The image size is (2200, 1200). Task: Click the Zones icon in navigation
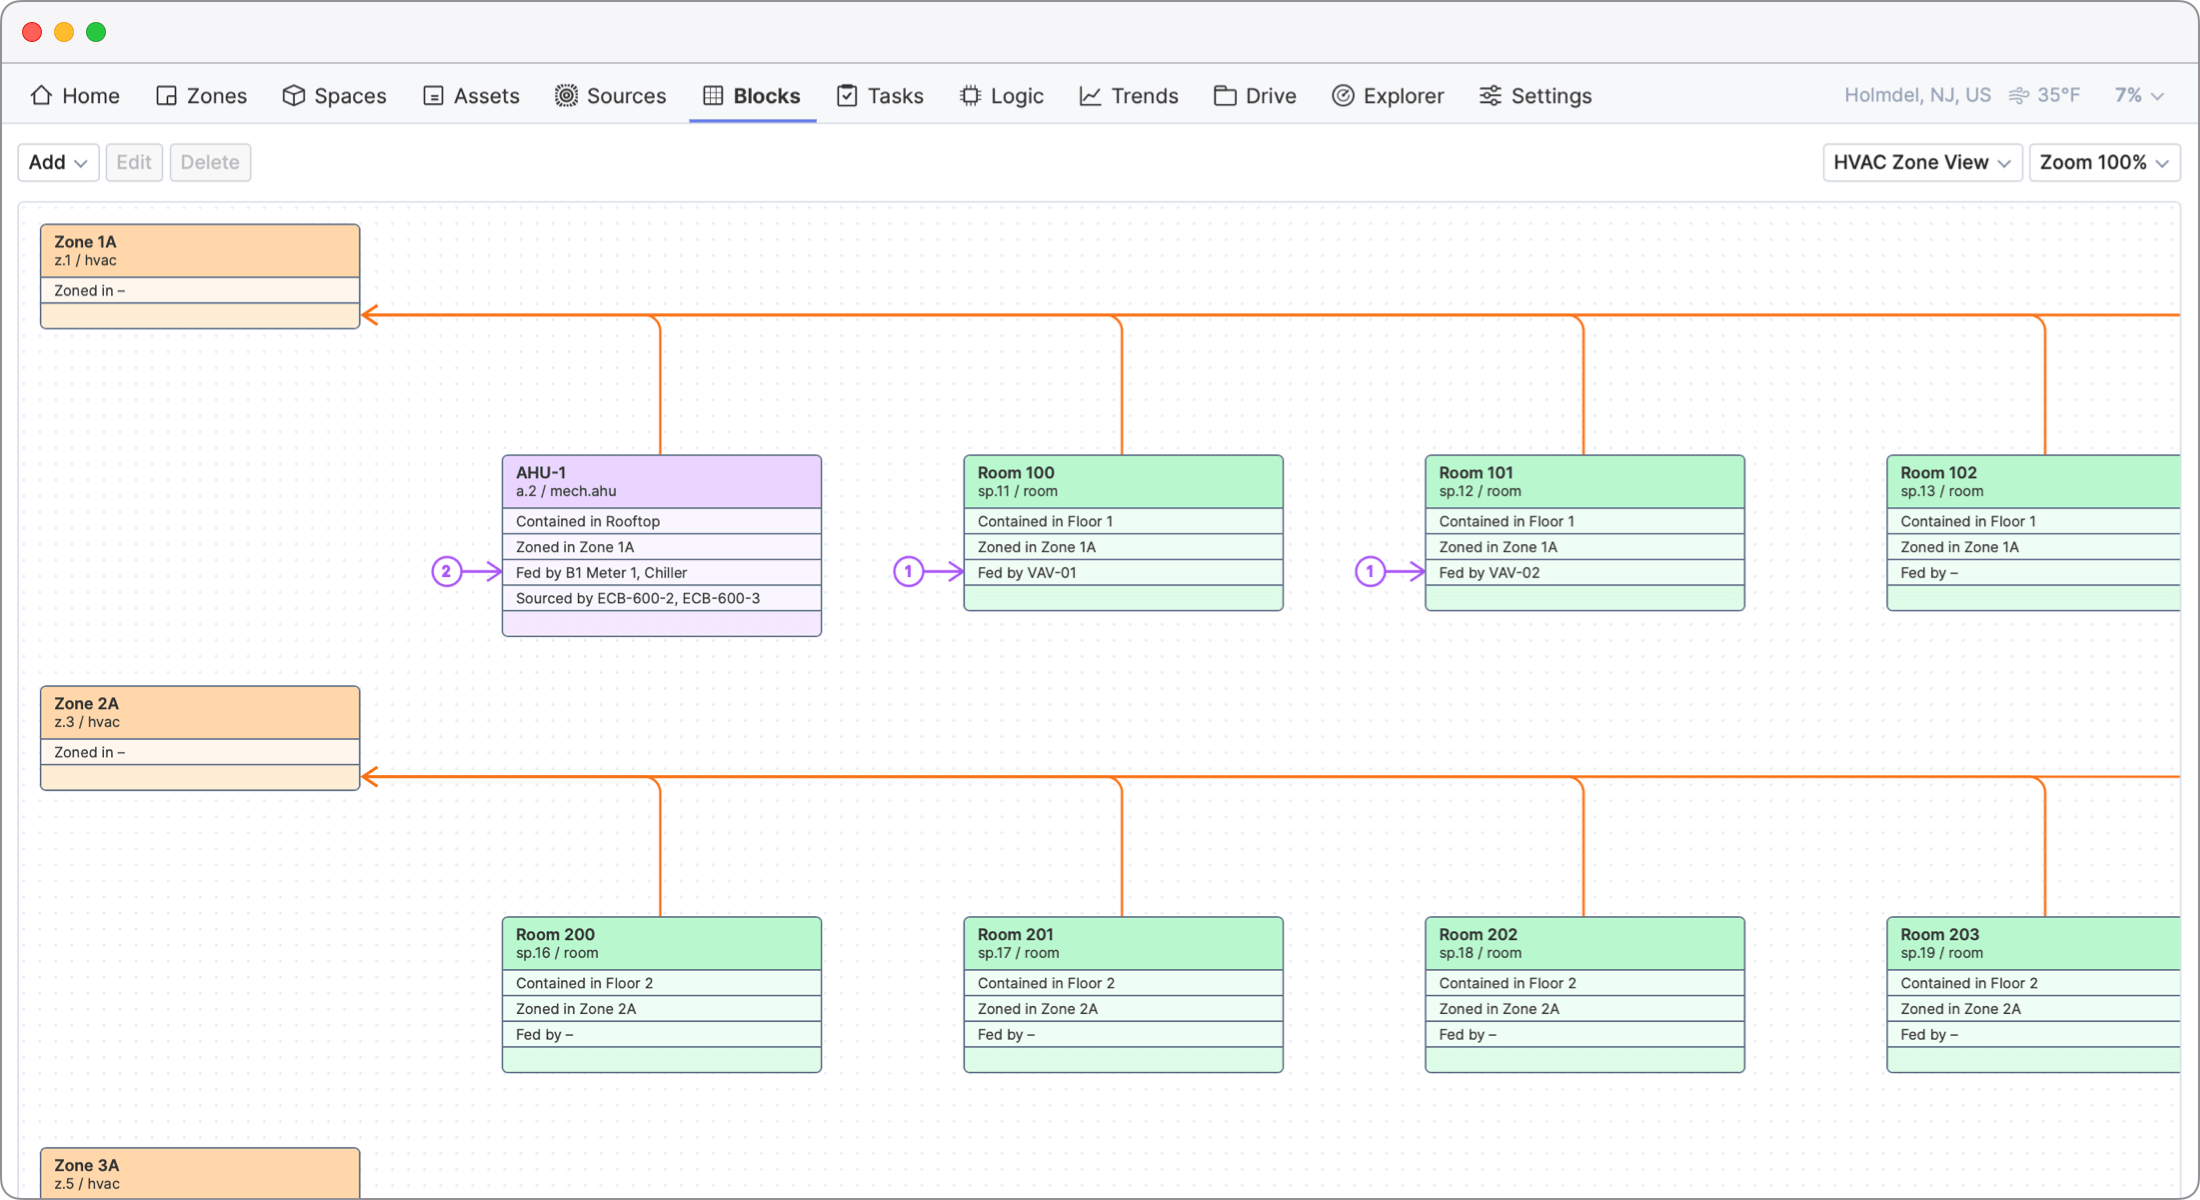(x=166, y=96)
